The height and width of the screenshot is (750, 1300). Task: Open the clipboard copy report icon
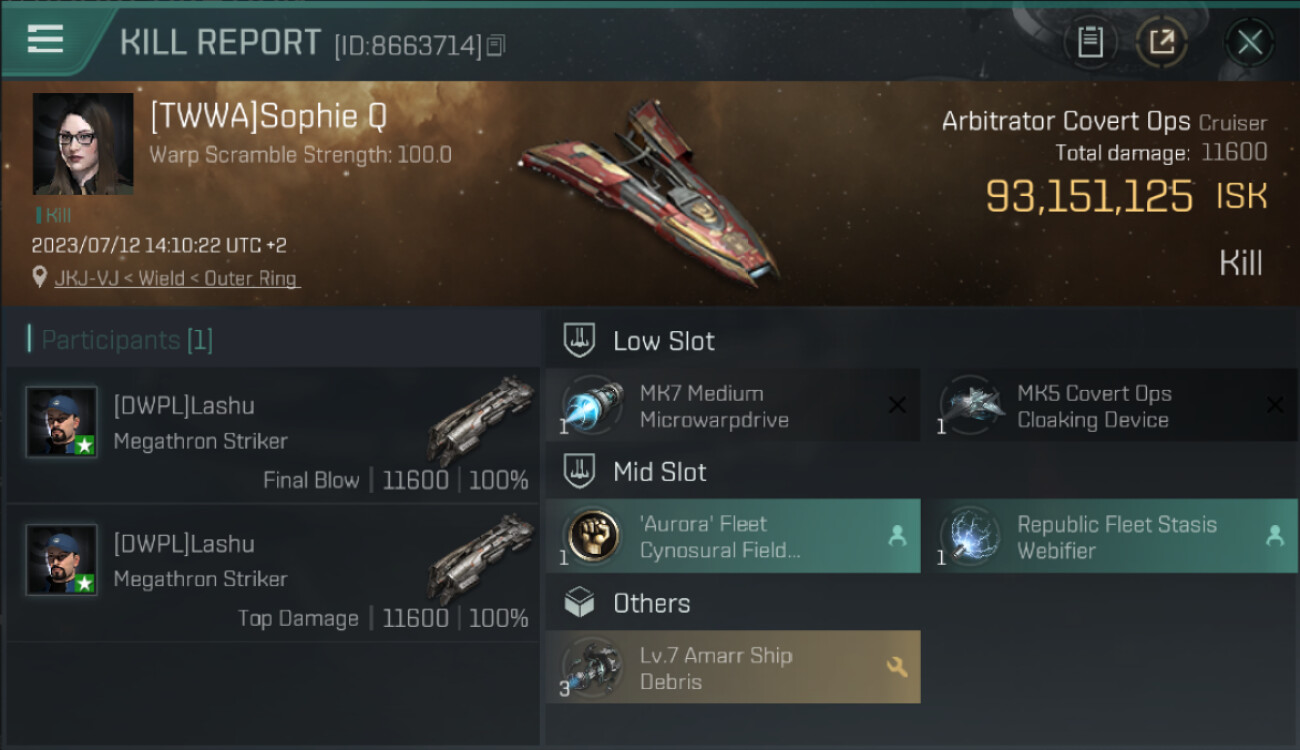pyautogui.click(x=1090, y=42)
